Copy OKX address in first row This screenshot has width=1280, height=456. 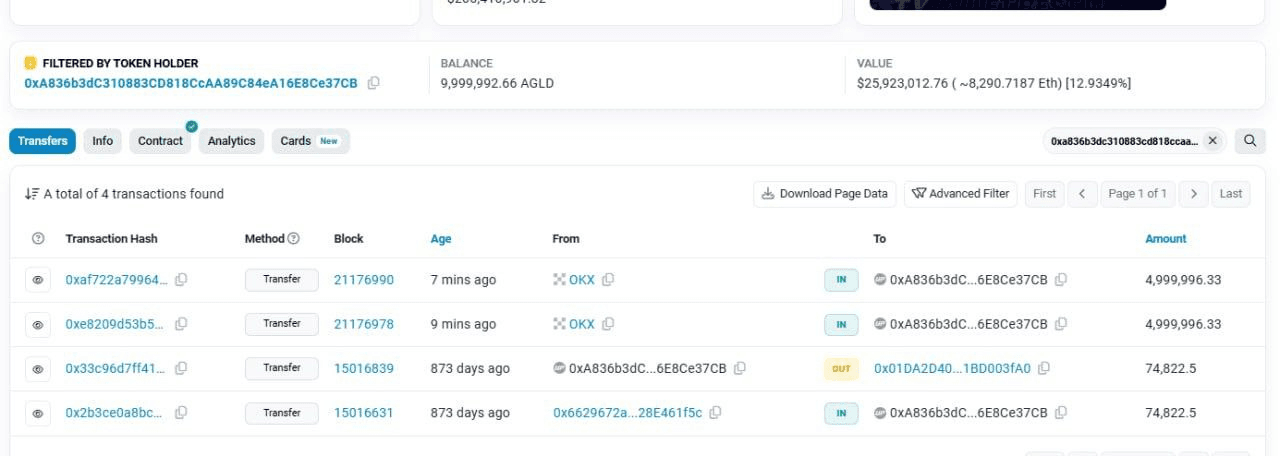(607, 280)
